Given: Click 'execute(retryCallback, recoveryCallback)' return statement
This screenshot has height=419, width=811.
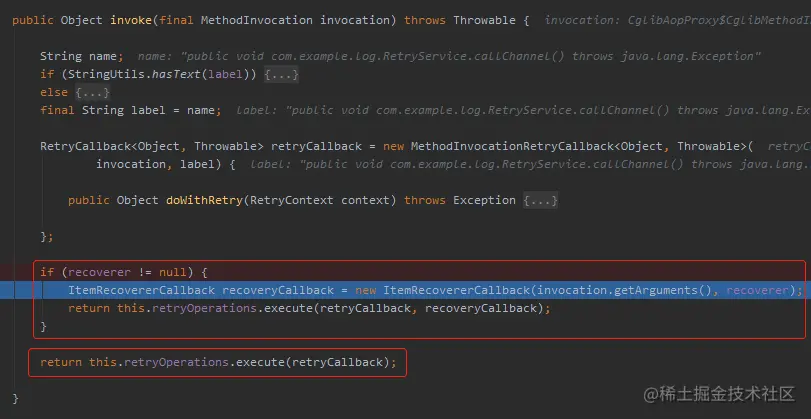Looking at the screenshot, I should pyautogui.click(x=404, y=308).
